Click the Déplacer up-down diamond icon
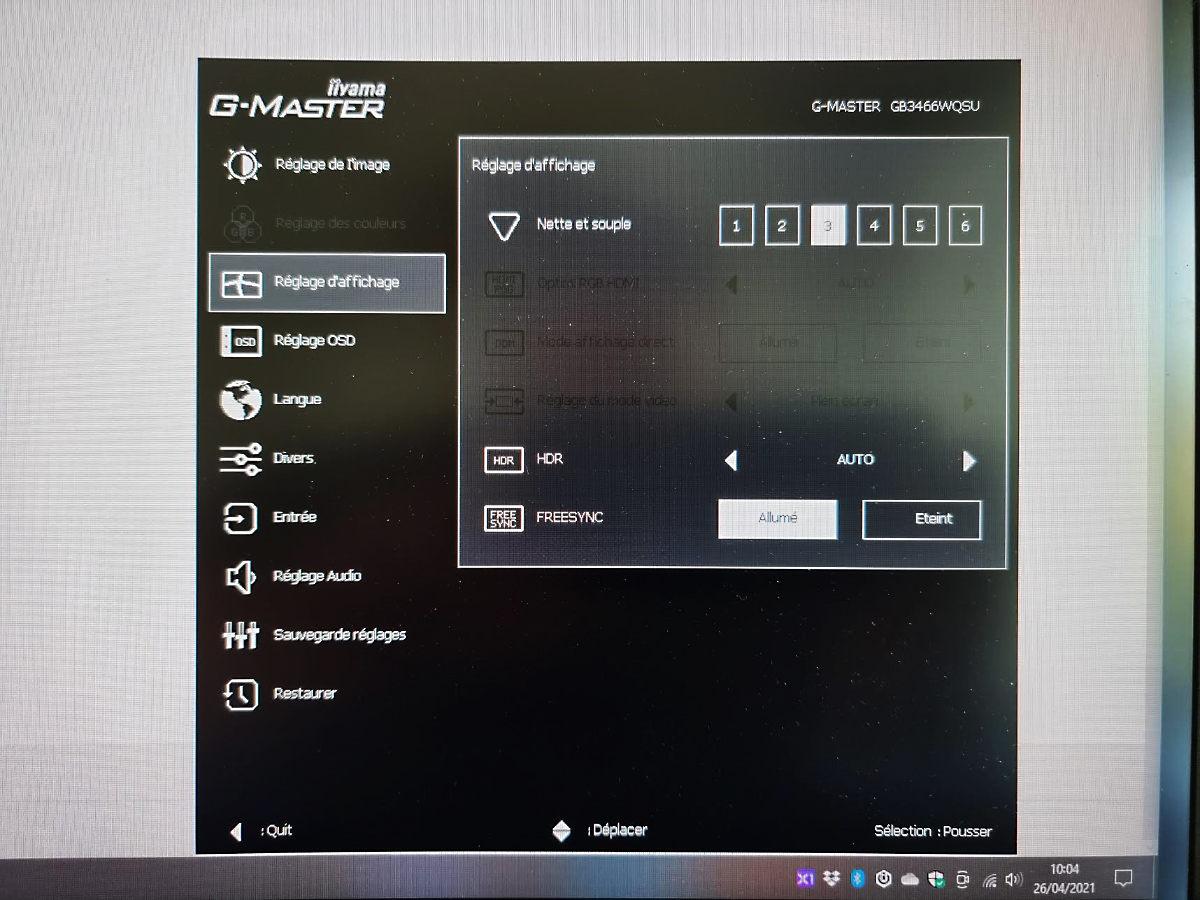Screen dimensions: 1200x900 click(562, 831)
